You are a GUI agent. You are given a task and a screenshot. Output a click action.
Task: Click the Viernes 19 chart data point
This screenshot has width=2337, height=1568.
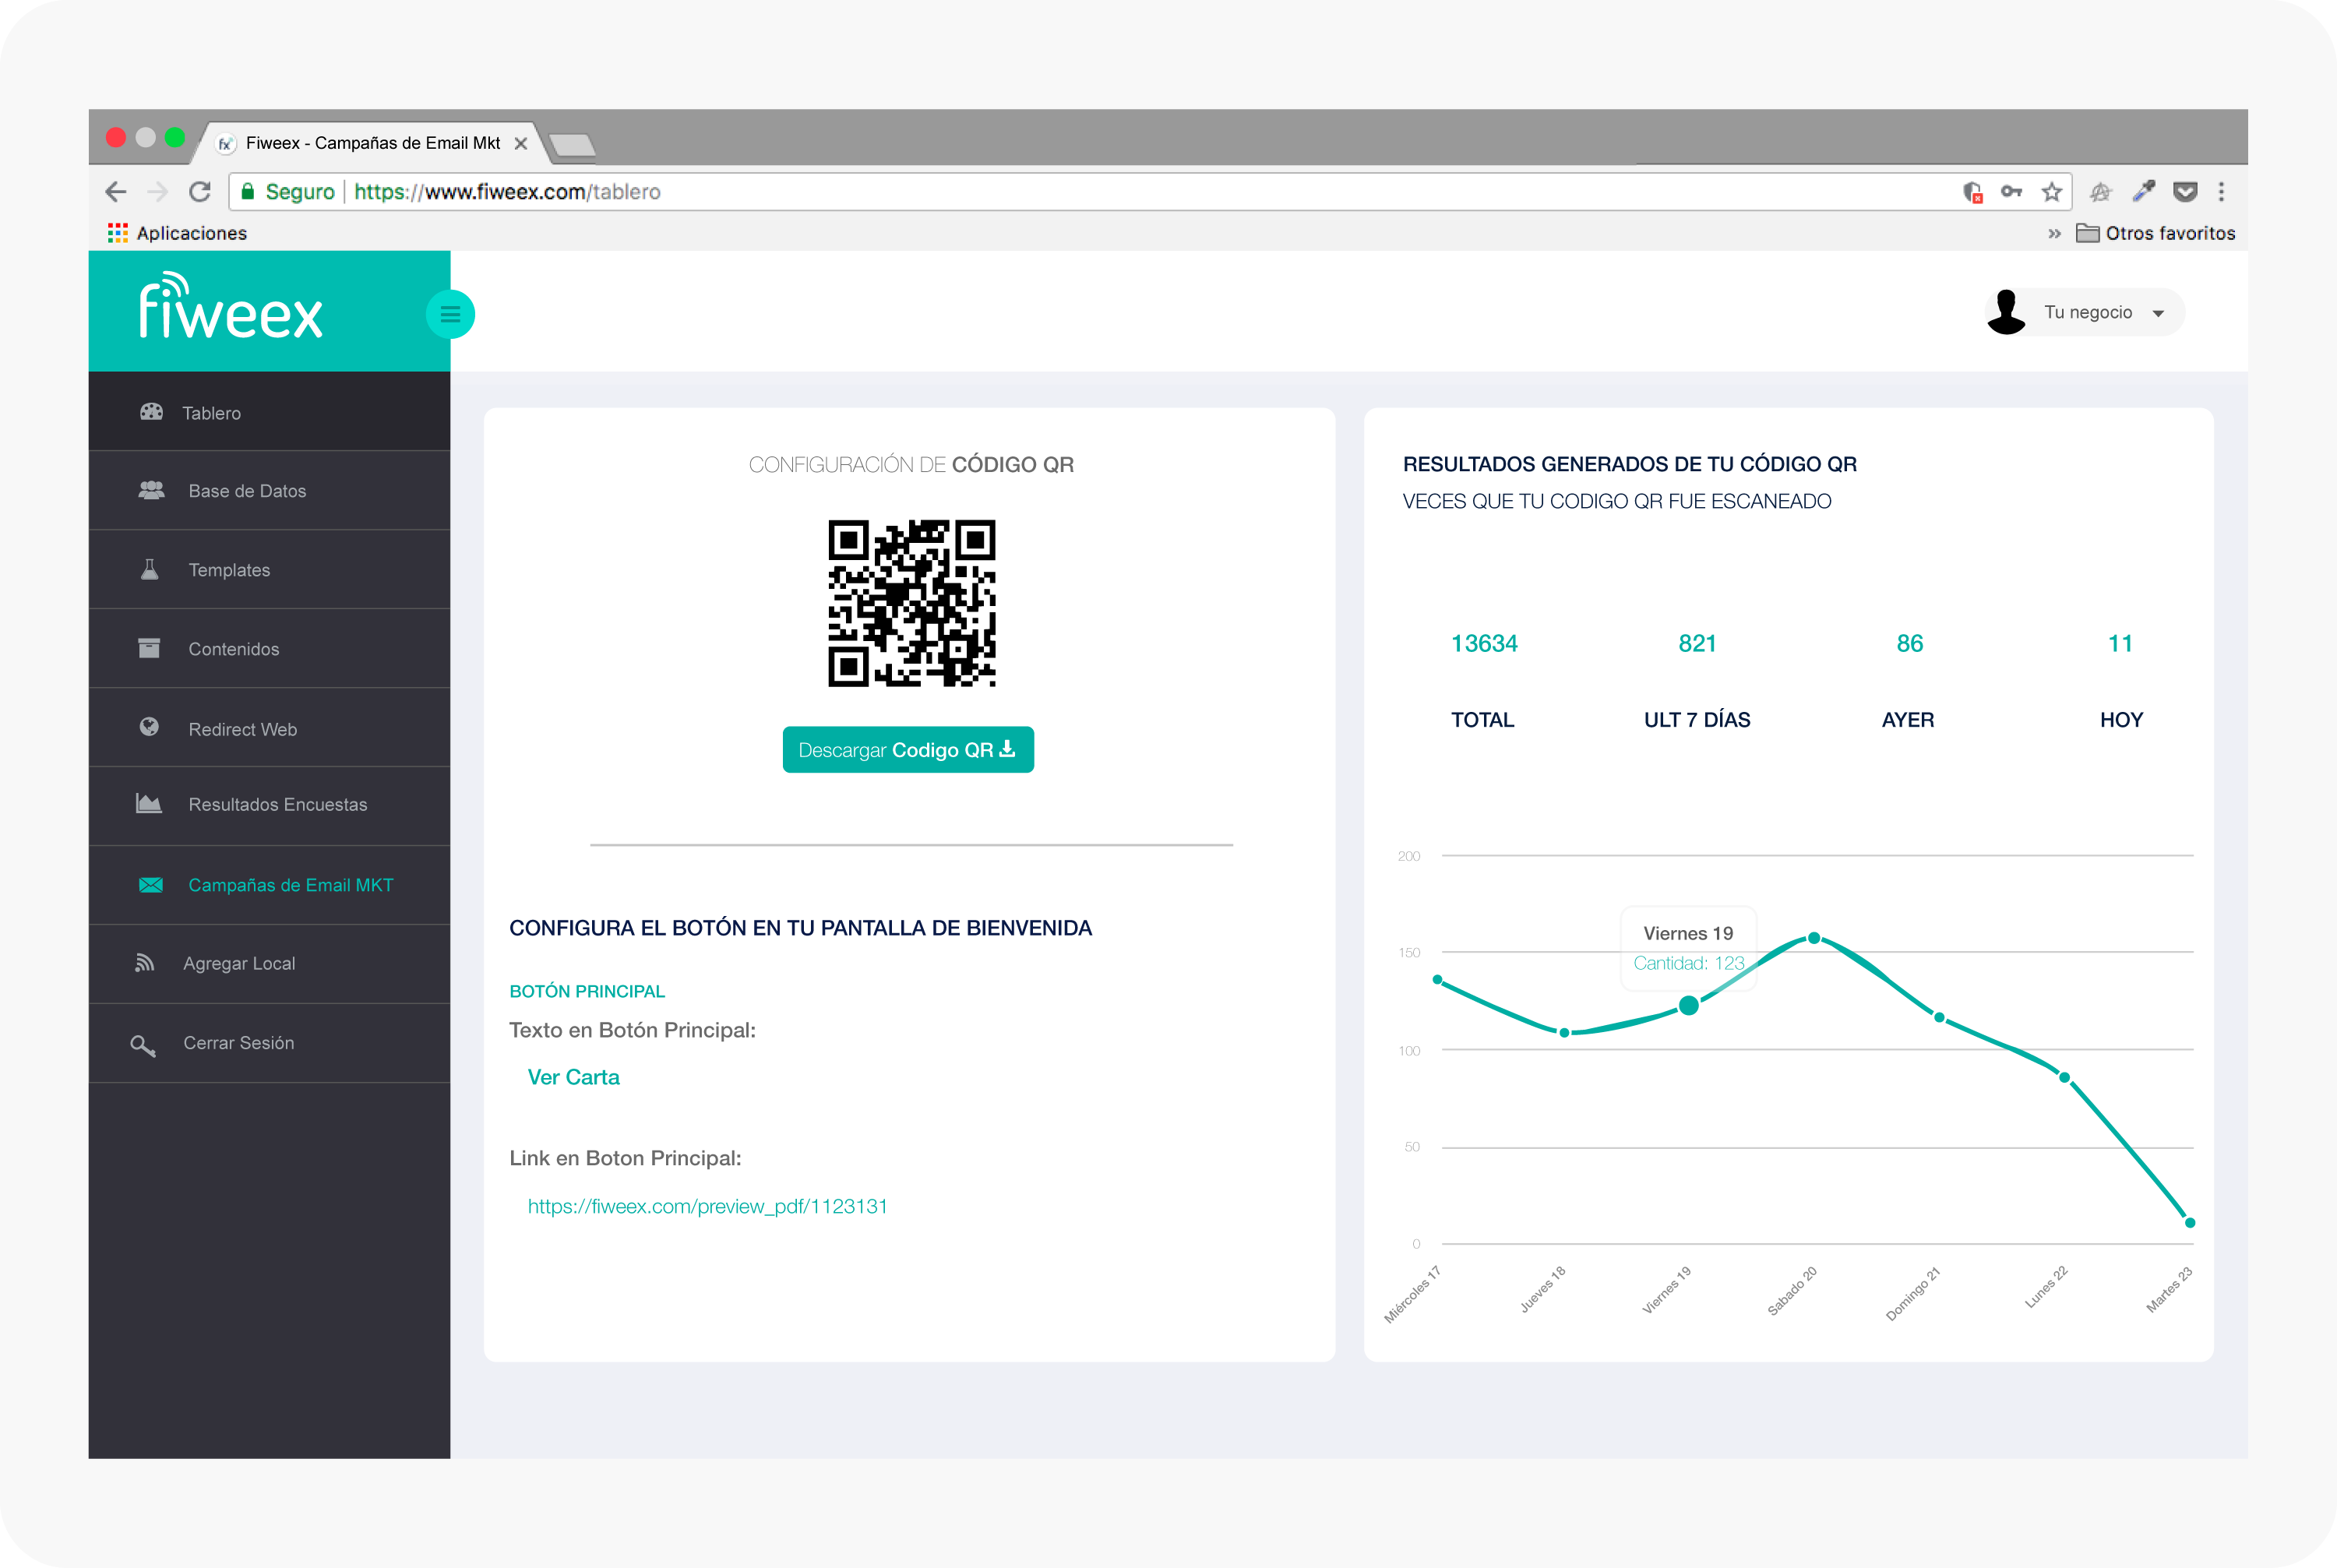coord(1688,1005)
